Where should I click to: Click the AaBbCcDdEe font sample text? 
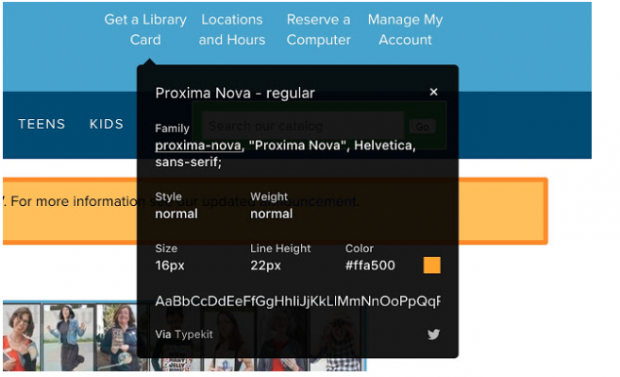[x=297, y=301]
